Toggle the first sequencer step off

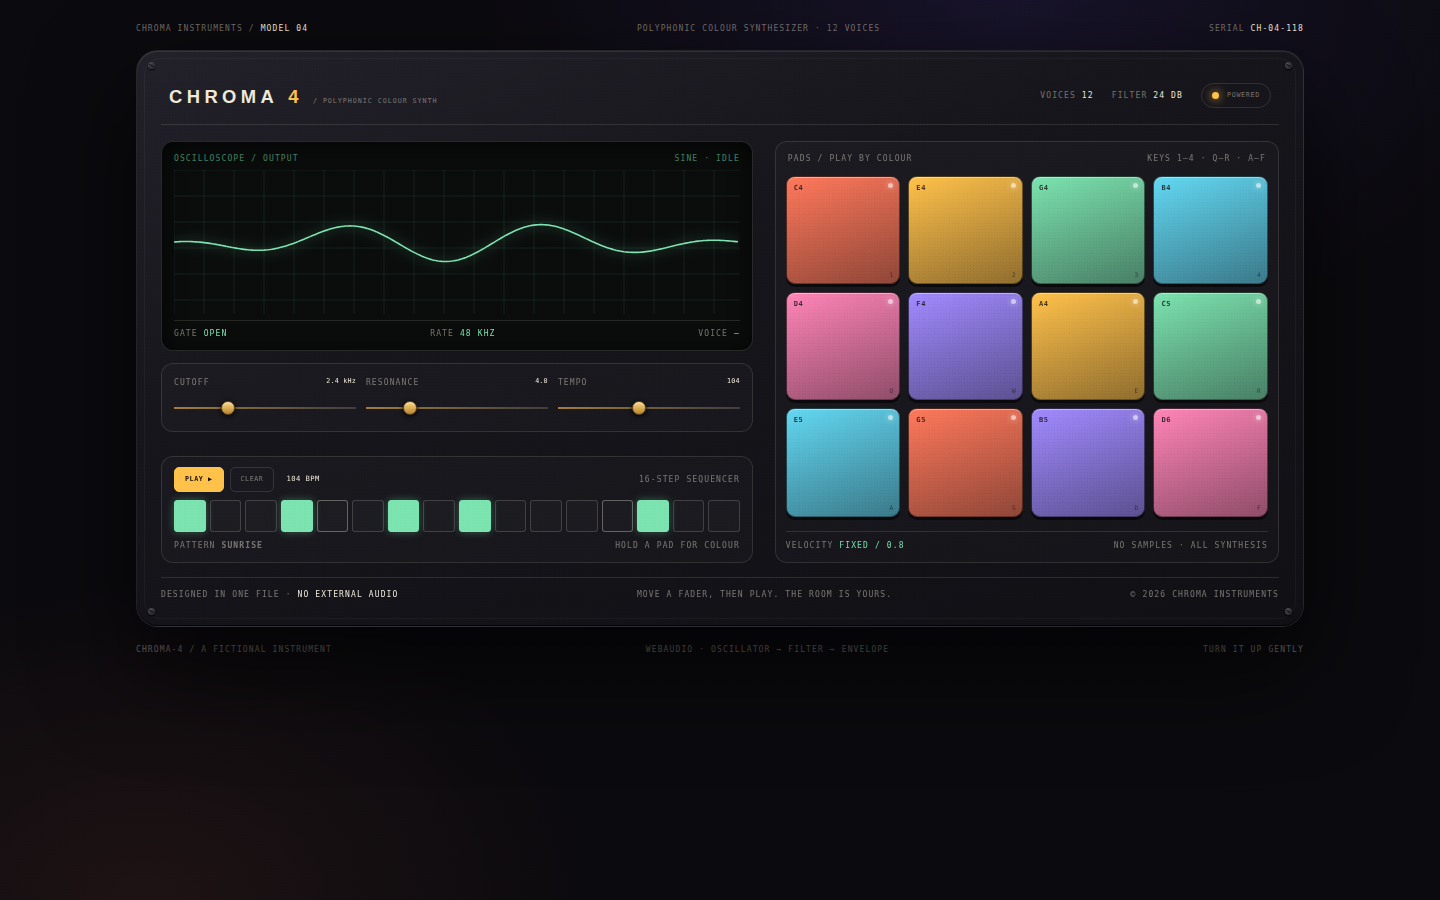(190, 516)
